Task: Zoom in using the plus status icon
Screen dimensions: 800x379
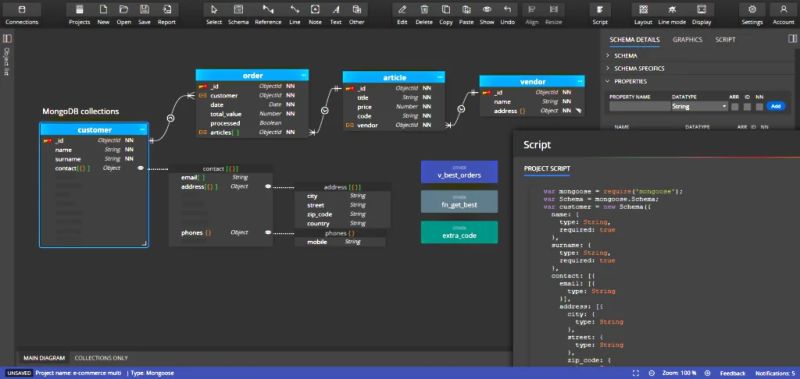Action: coord(708,373)
